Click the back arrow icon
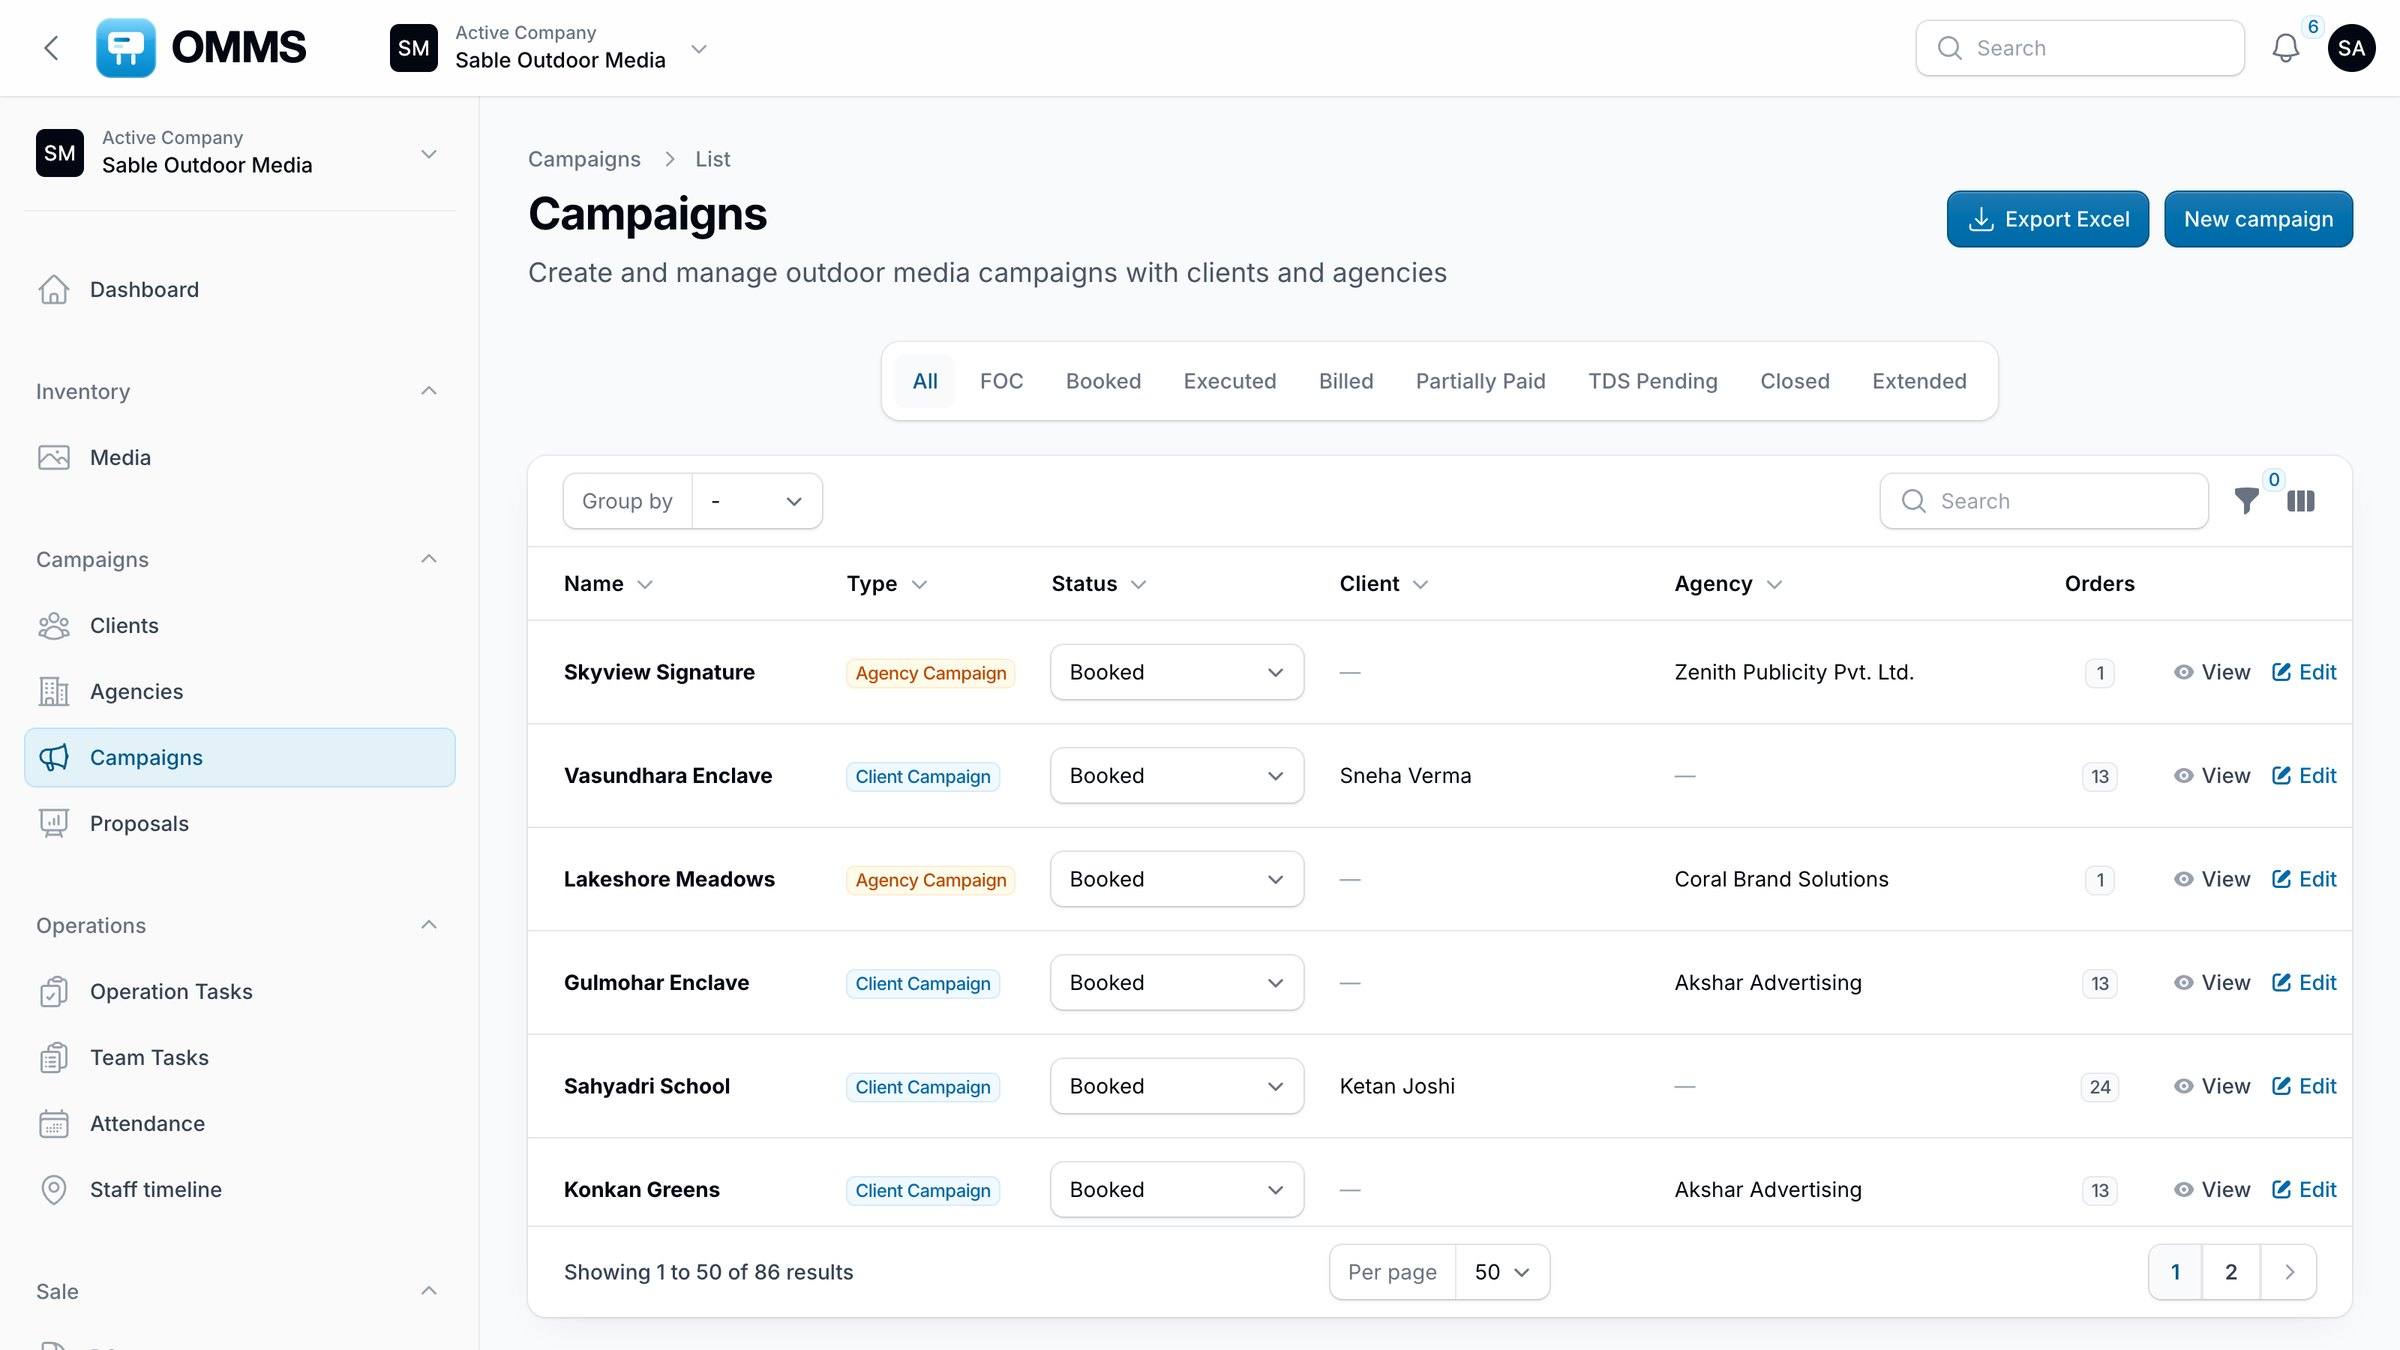This screenshot has width=2400, height=1350. coord(51,47)
